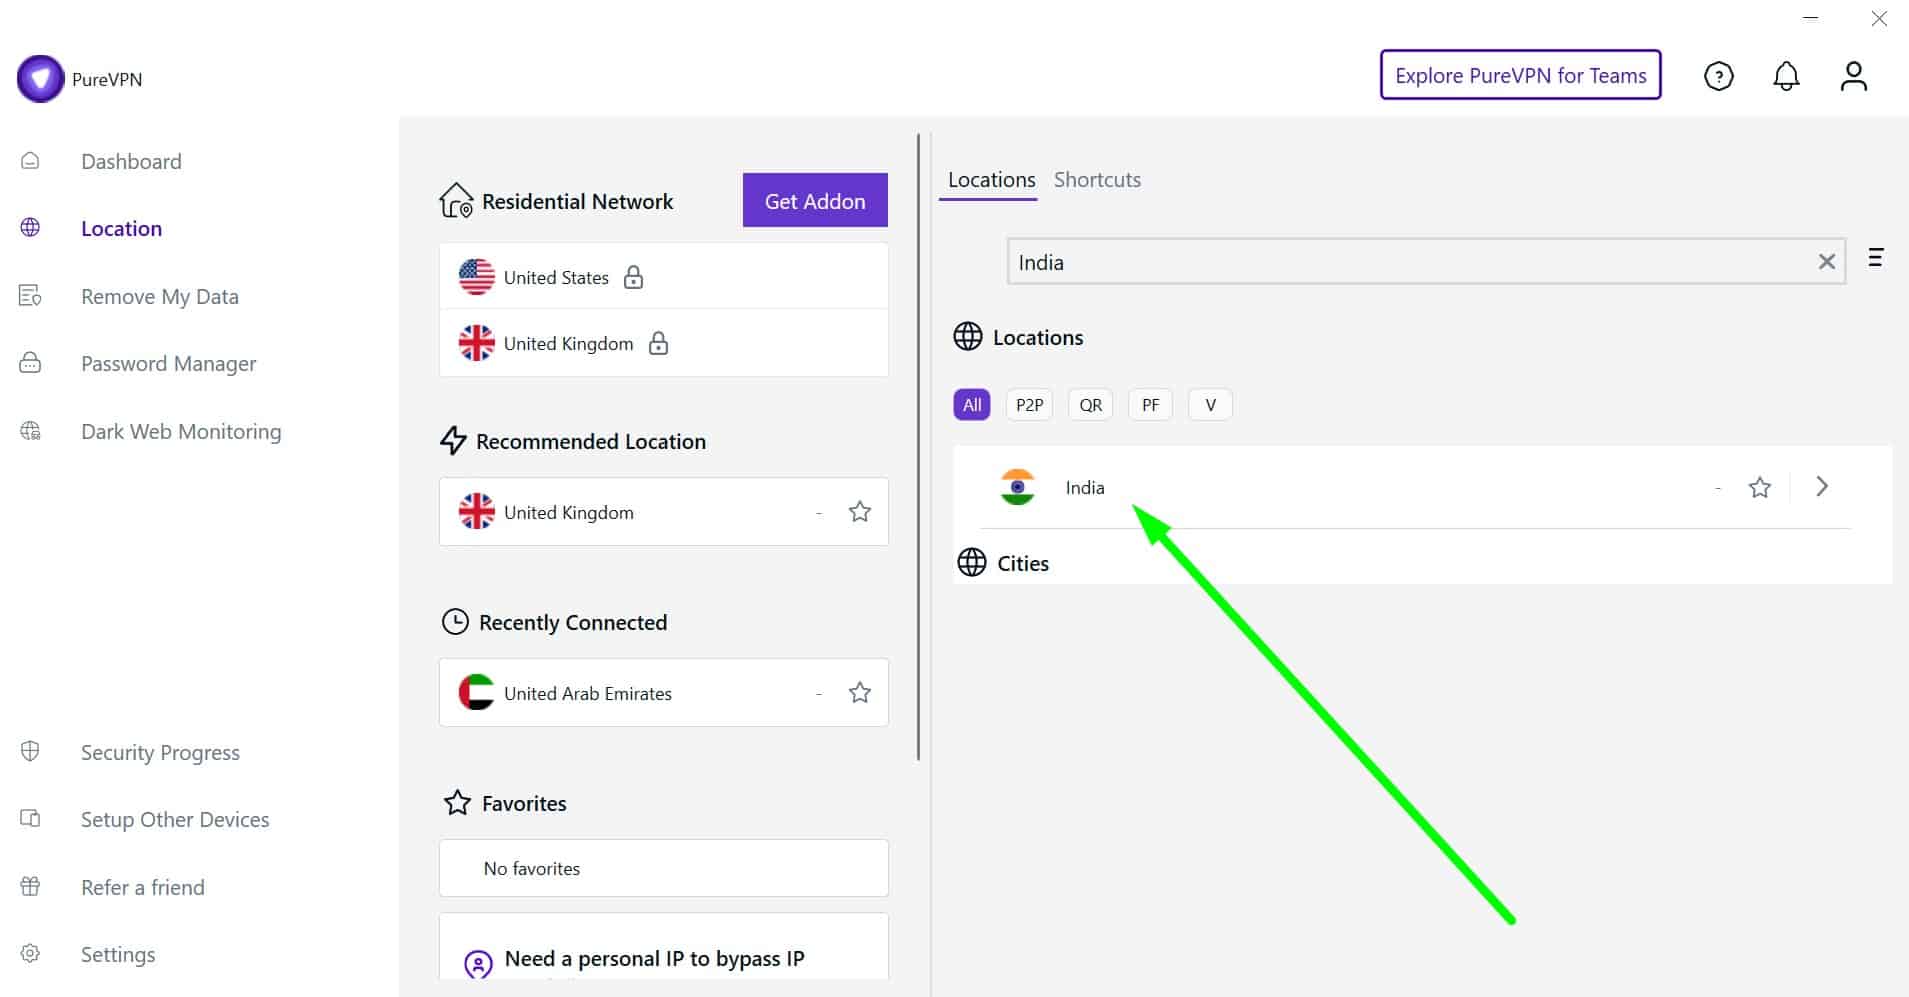This screenshot has width=1909, height=997.
Task: Connect to India in search results
Action: click(x=1415, y=487)
